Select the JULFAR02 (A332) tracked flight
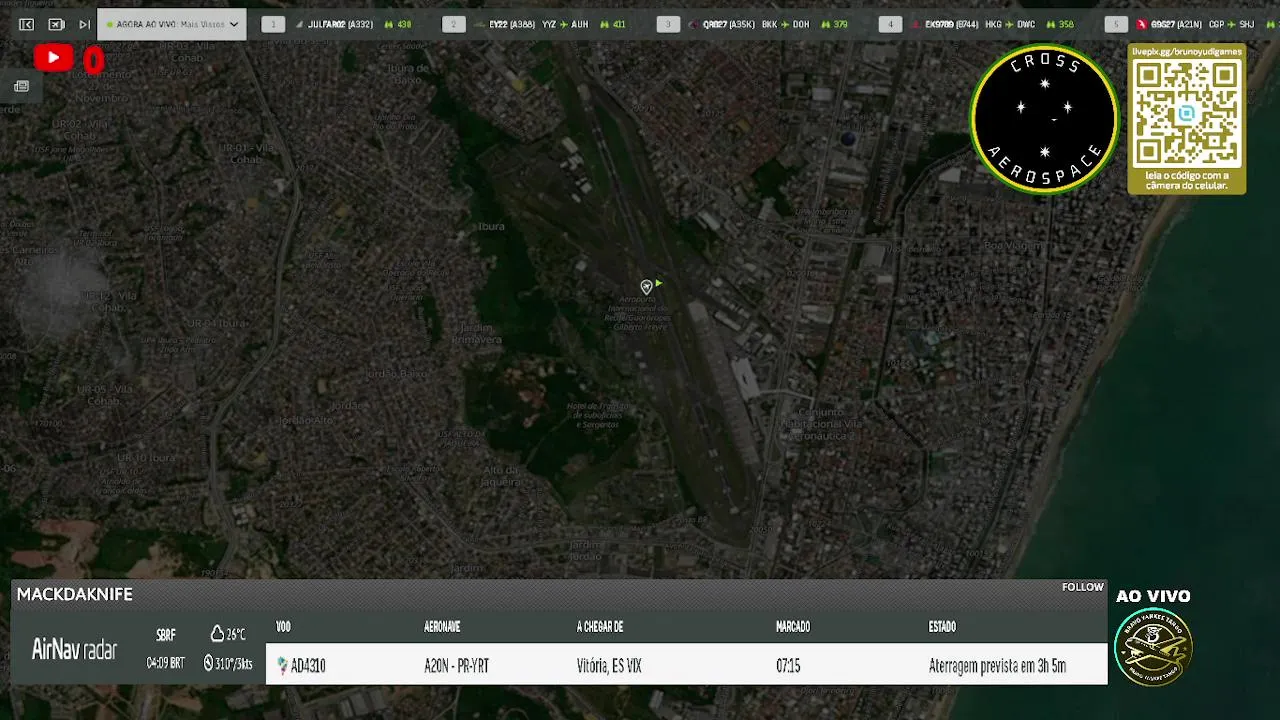 [x=340, y=24]
